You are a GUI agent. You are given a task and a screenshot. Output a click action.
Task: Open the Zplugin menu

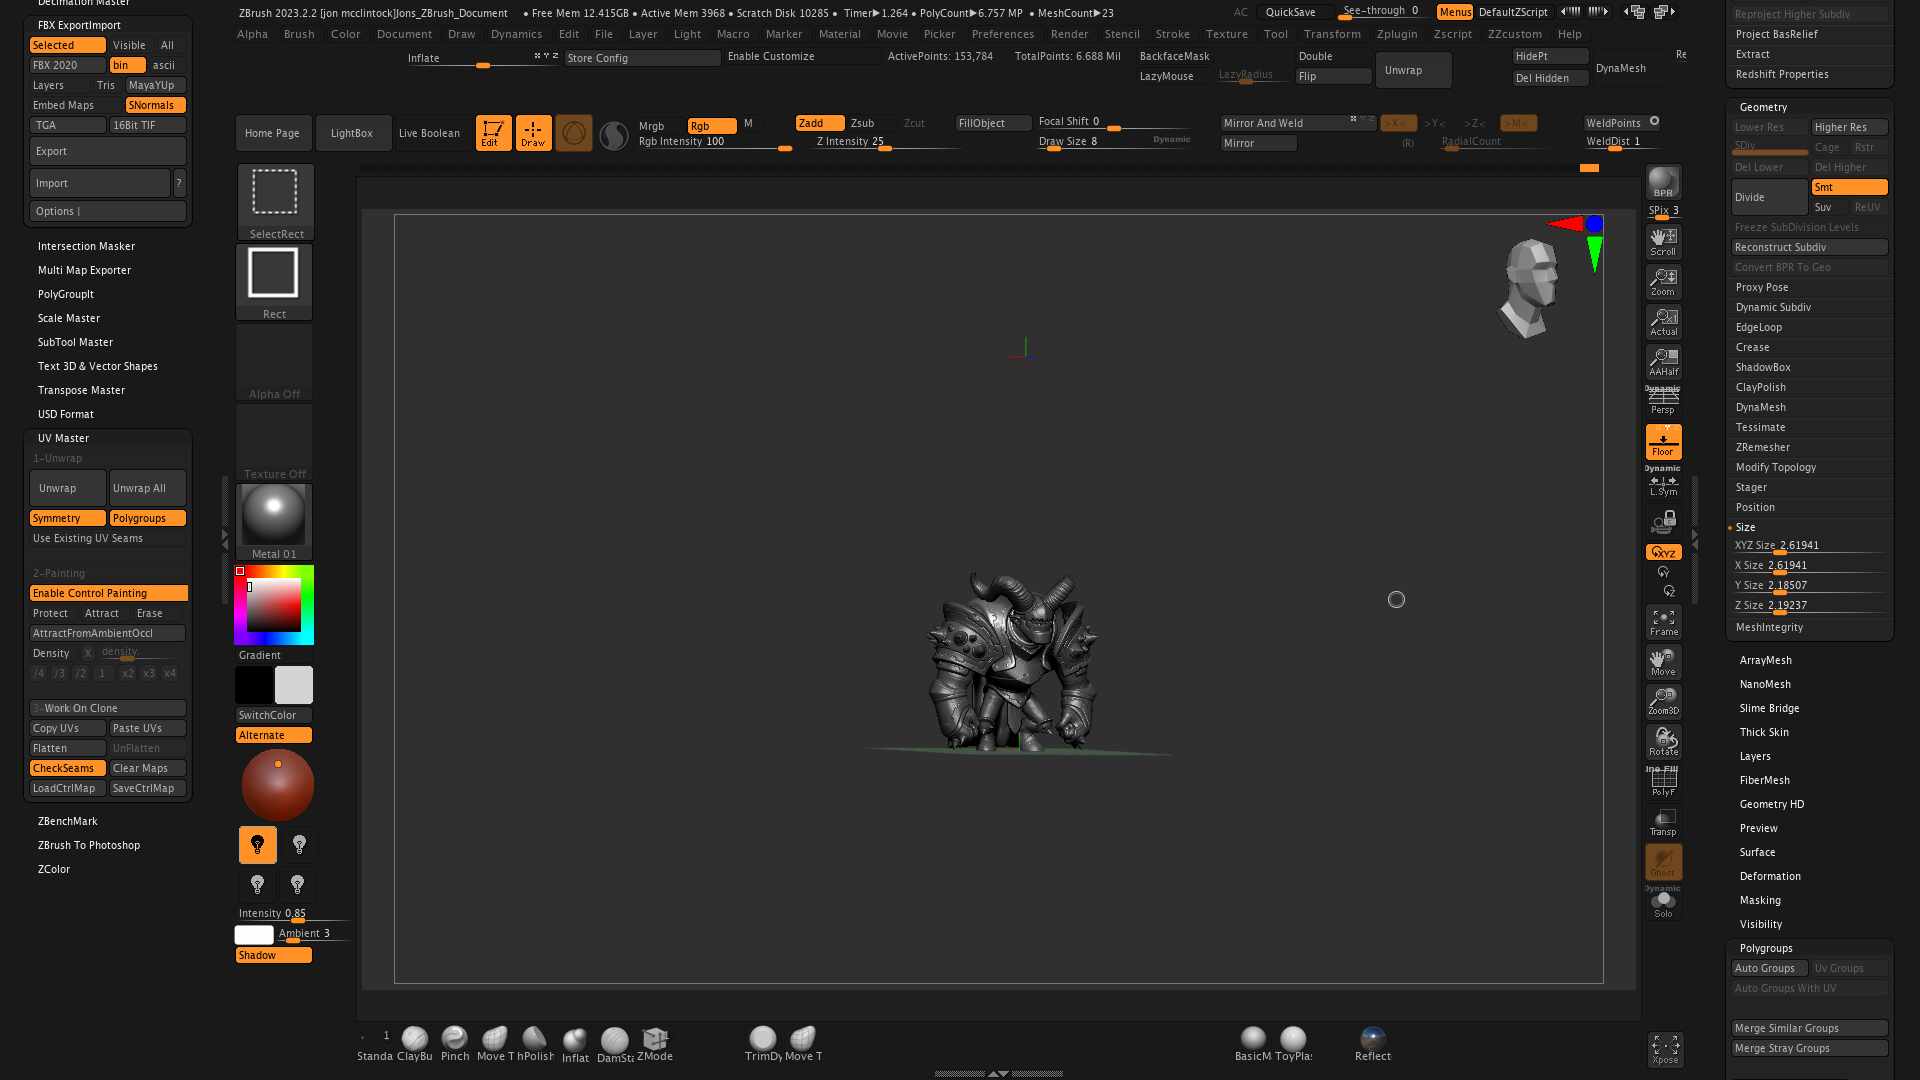[1397, 33]
